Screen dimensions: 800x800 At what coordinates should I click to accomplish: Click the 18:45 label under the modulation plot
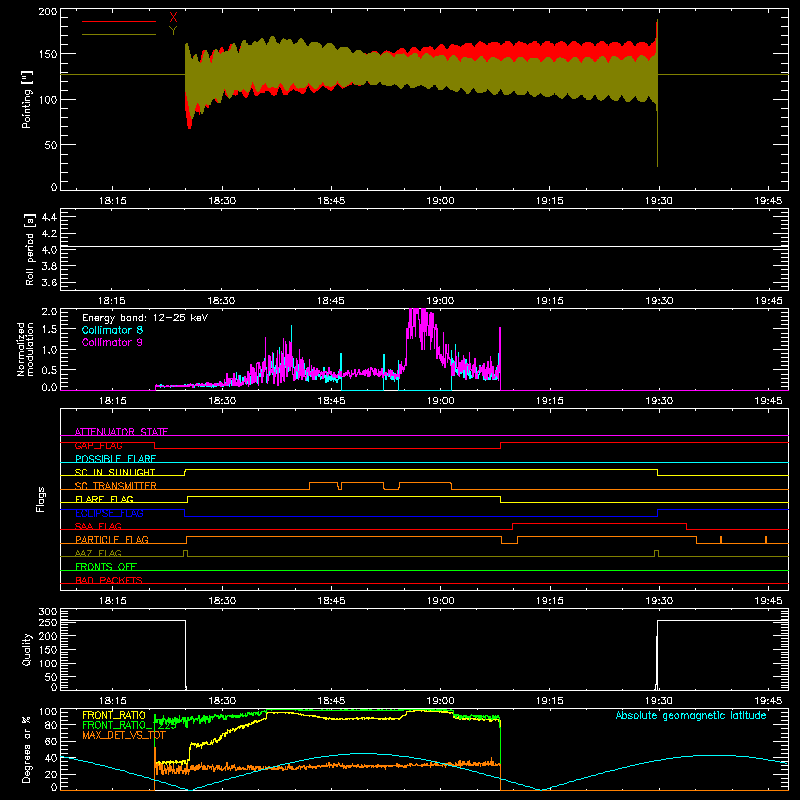[331, 401]
